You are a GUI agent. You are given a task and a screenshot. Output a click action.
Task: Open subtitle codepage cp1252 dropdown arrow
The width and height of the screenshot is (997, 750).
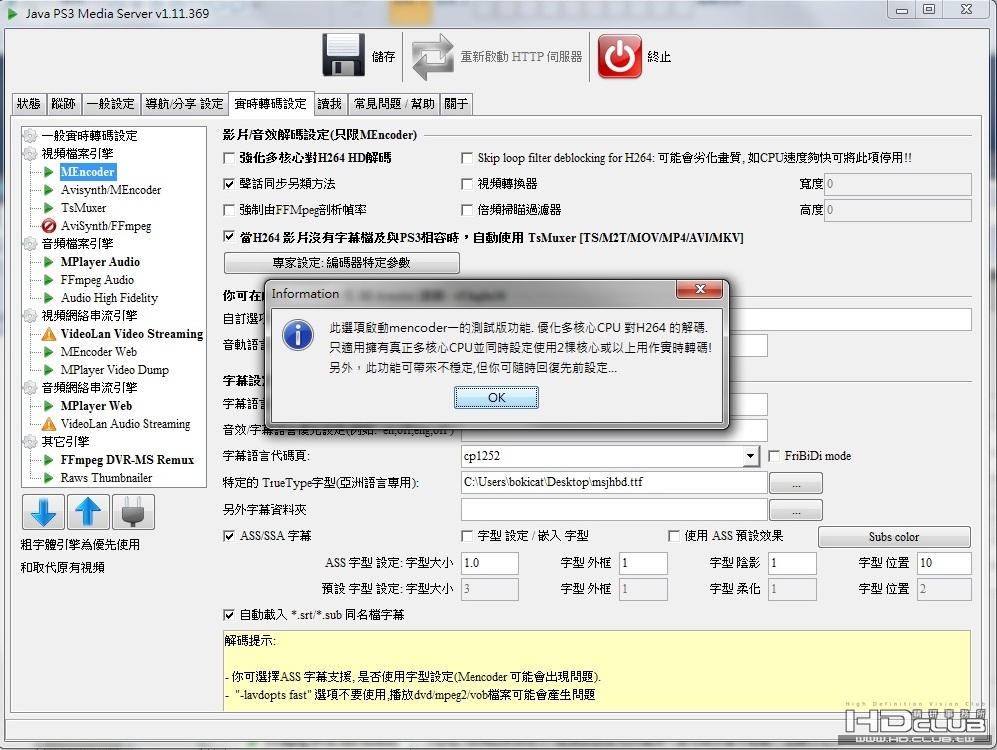(750, 456)
